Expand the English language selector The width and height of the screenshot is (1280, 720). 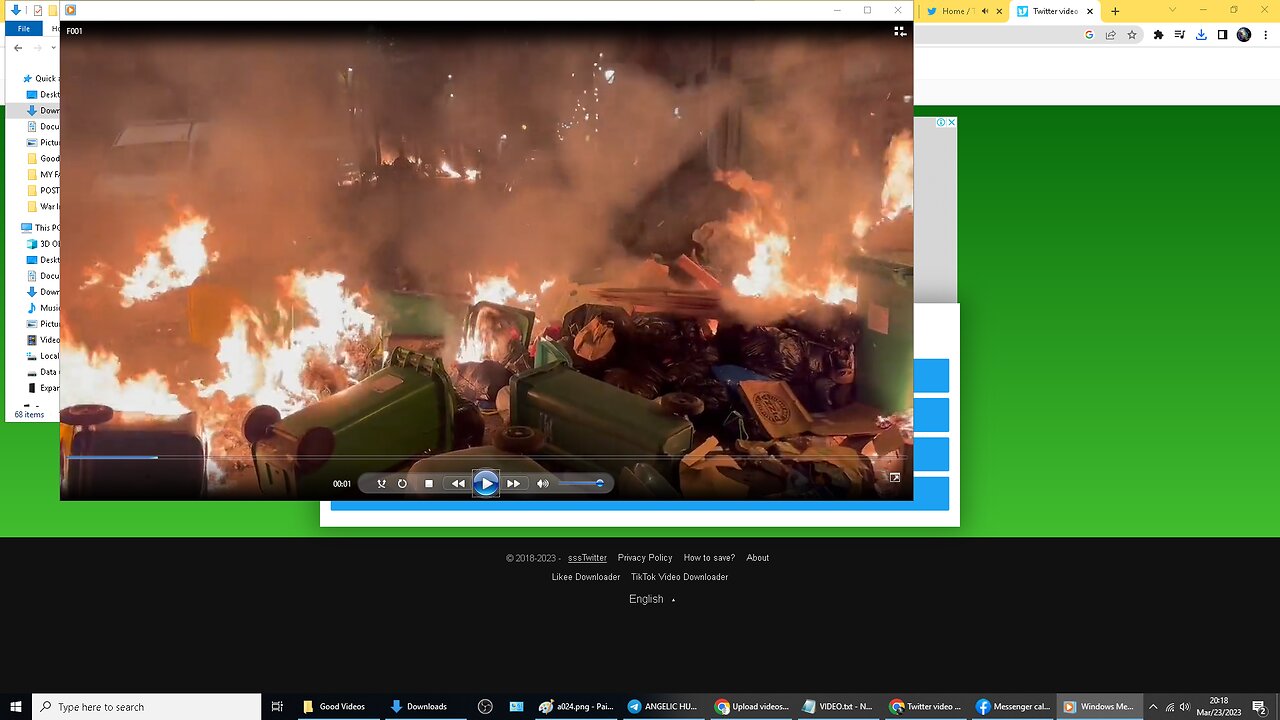[x=652, y=599]
